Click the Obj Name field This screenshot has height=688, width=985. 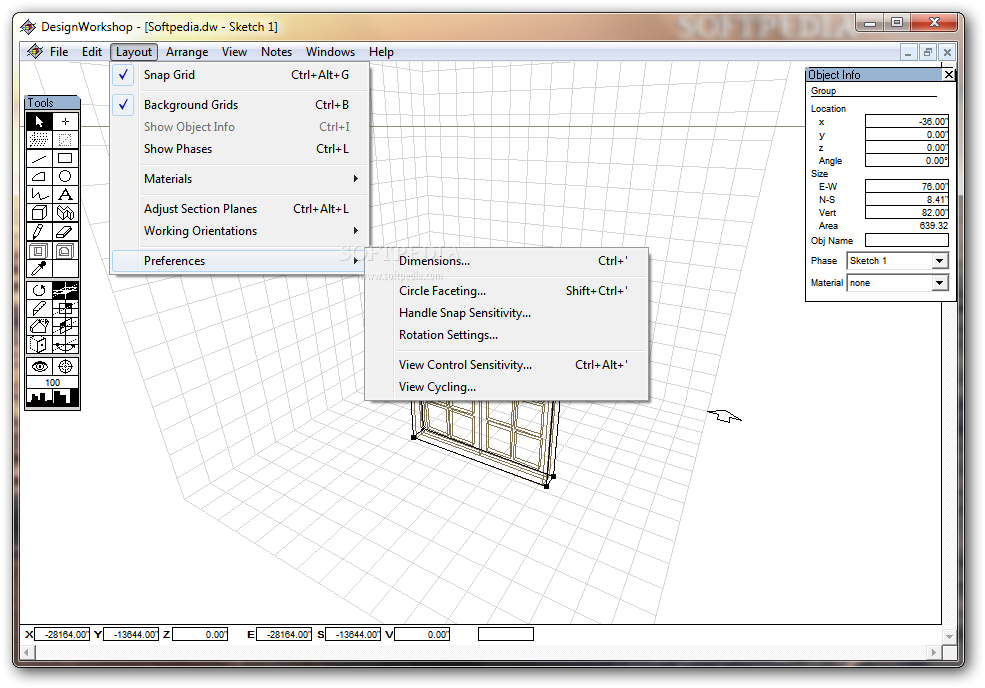point(906,240)
